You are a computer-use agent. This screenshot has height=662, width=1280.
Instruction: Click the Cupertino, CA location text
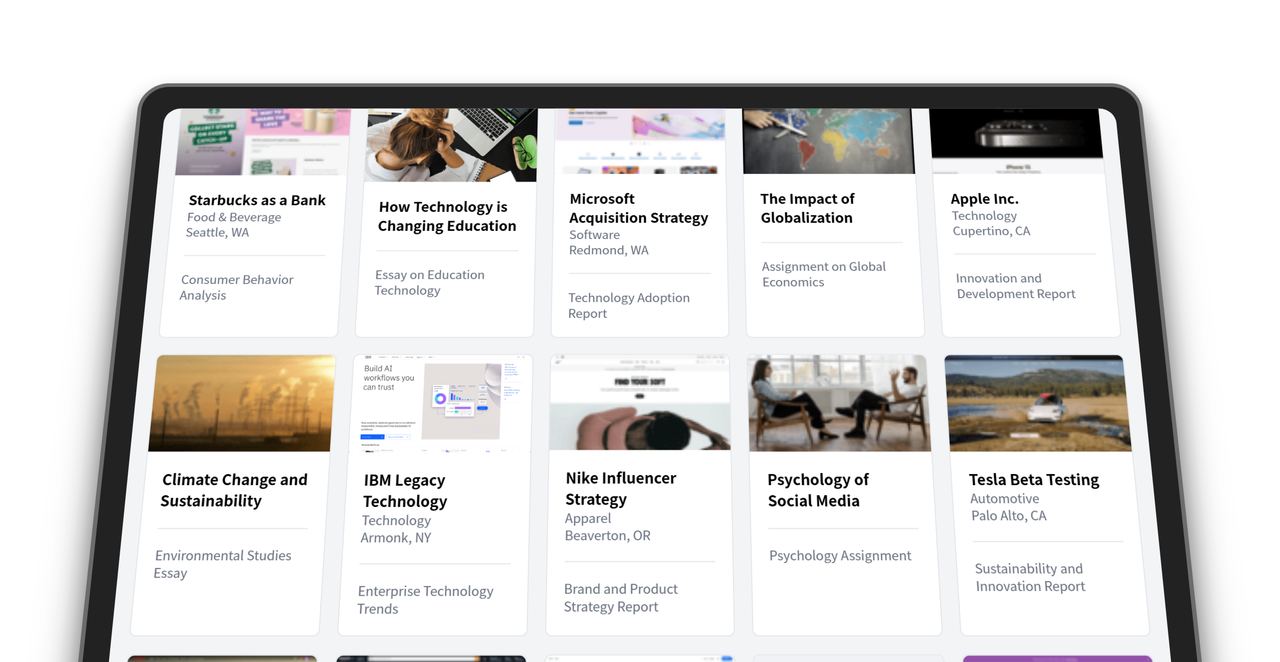pos(990,231)
